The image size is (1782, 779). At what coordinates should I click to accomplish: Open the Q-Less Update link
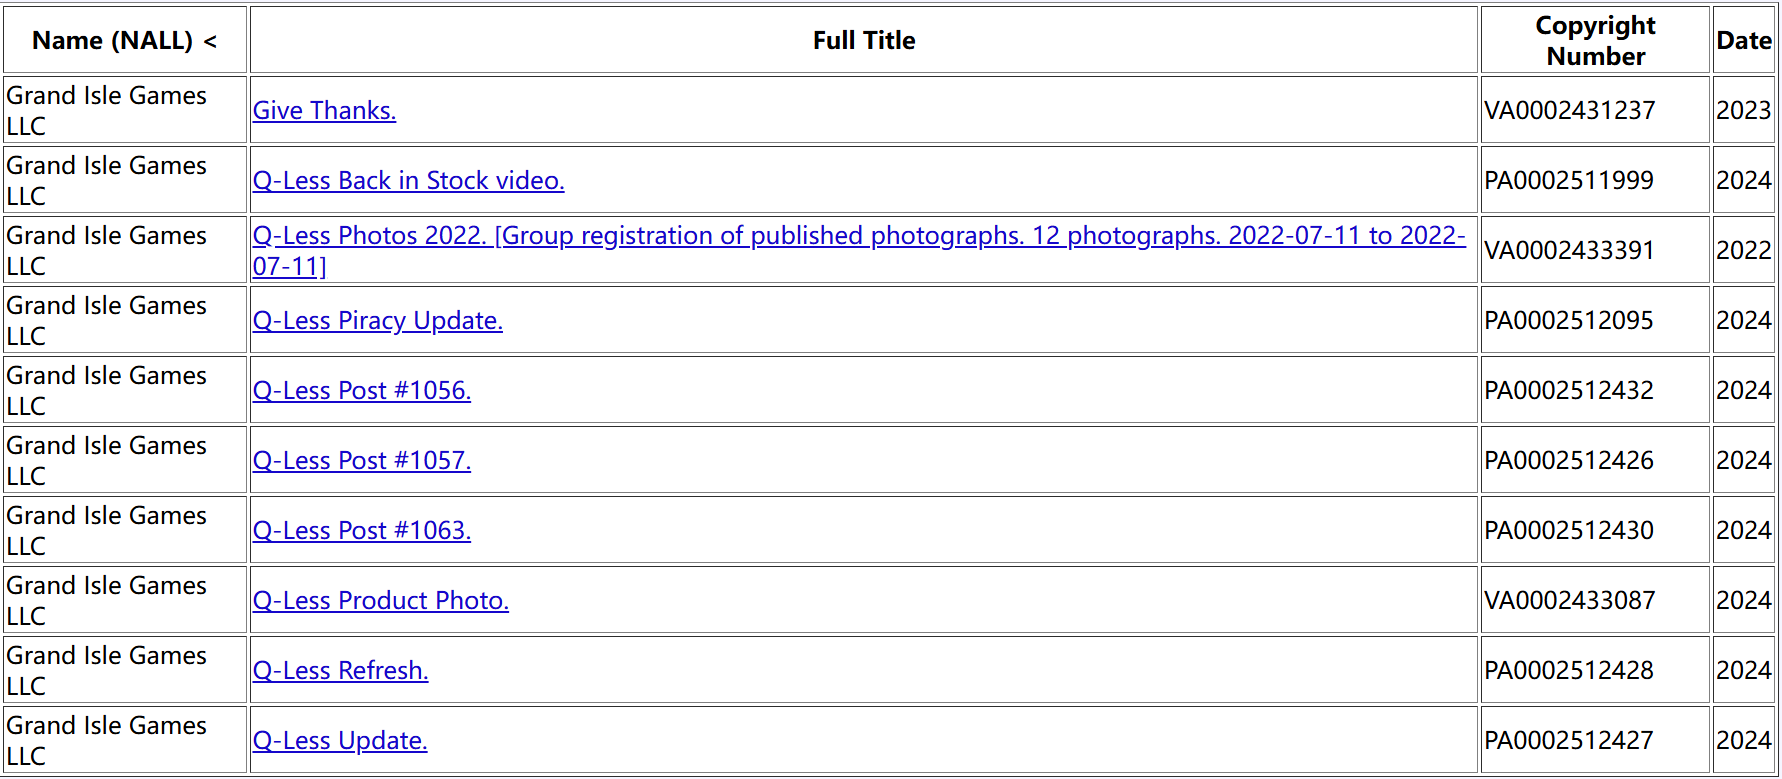[x=340, y=740]
